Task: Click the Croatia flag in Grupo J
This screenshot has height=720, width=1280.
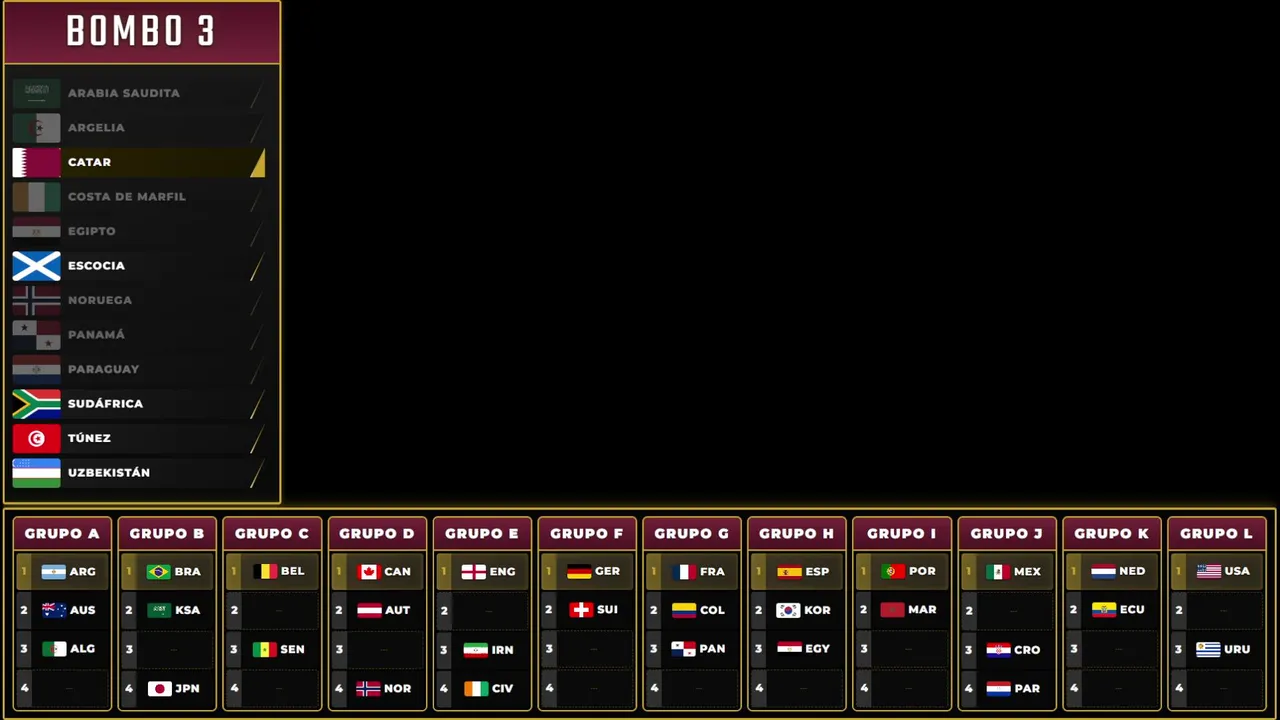Action: point(998,650)
